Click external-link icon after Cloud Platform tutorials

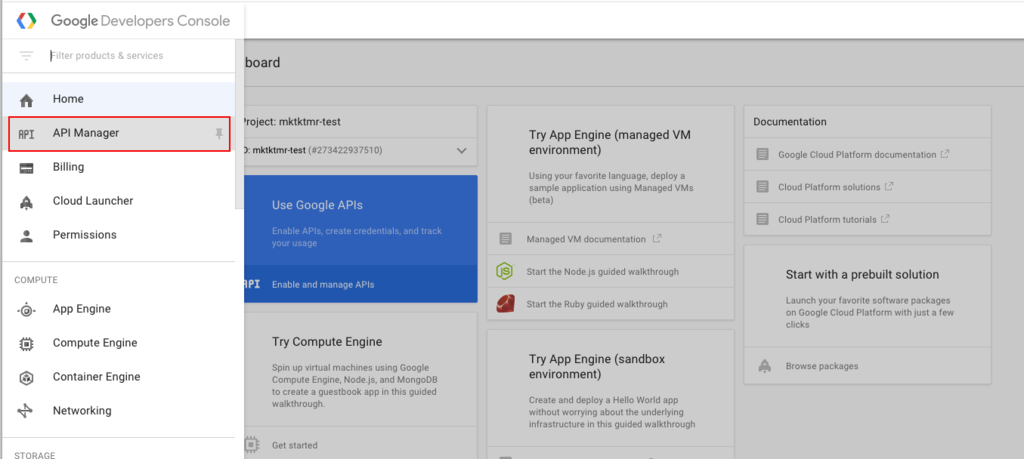(885, 219)
